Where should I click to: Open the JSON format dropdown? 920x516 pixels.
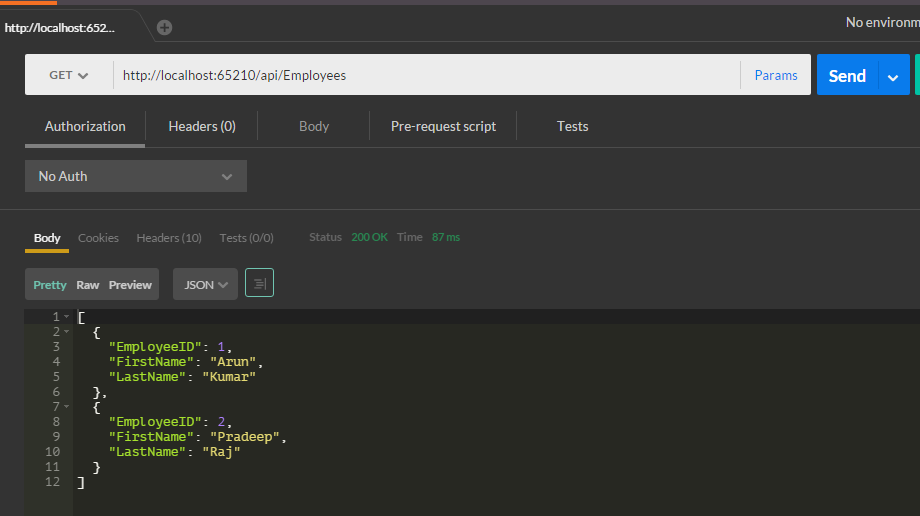(206, 284)
